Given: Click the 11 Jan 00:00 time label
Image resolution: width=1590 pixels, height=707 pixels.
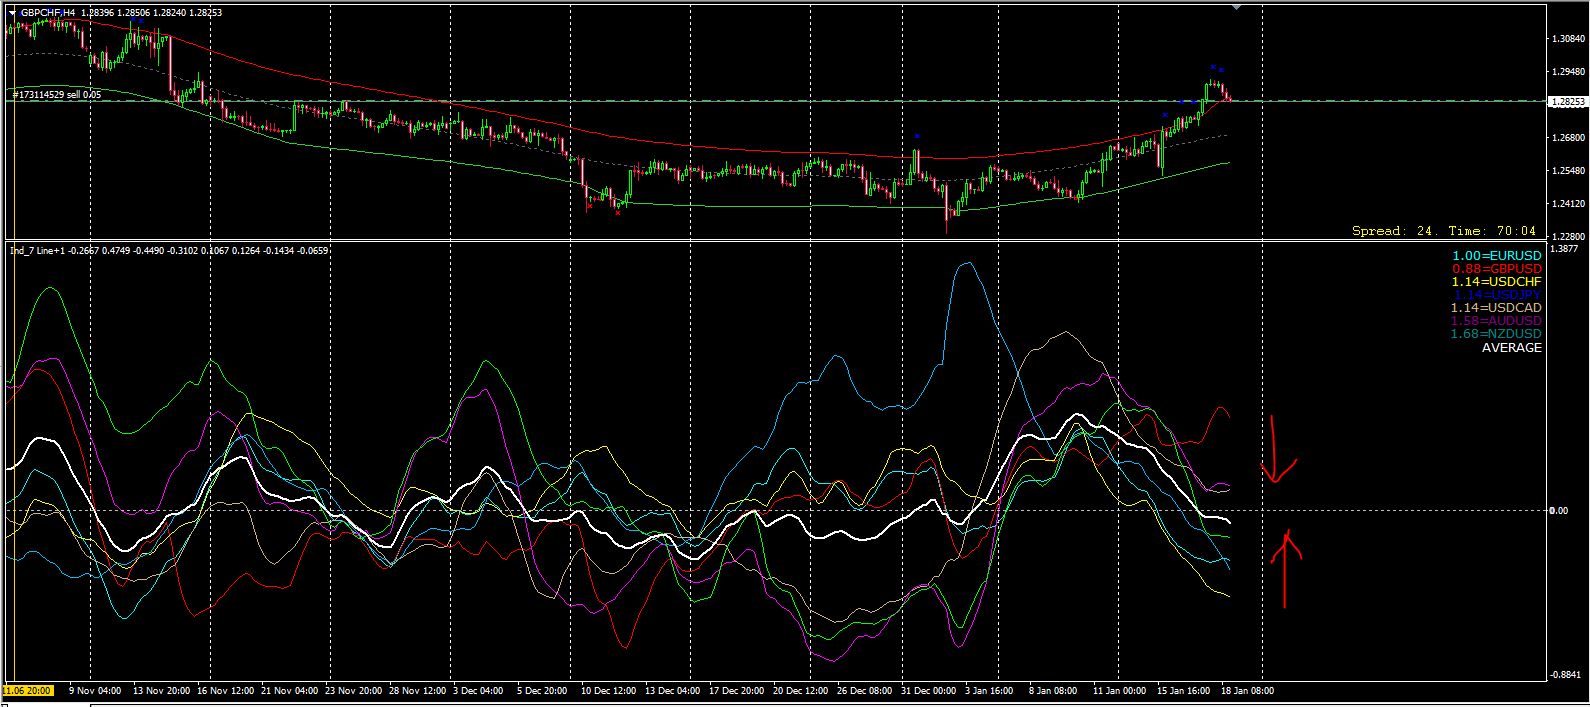Looking at the screenshot, I should point(1120,690).
